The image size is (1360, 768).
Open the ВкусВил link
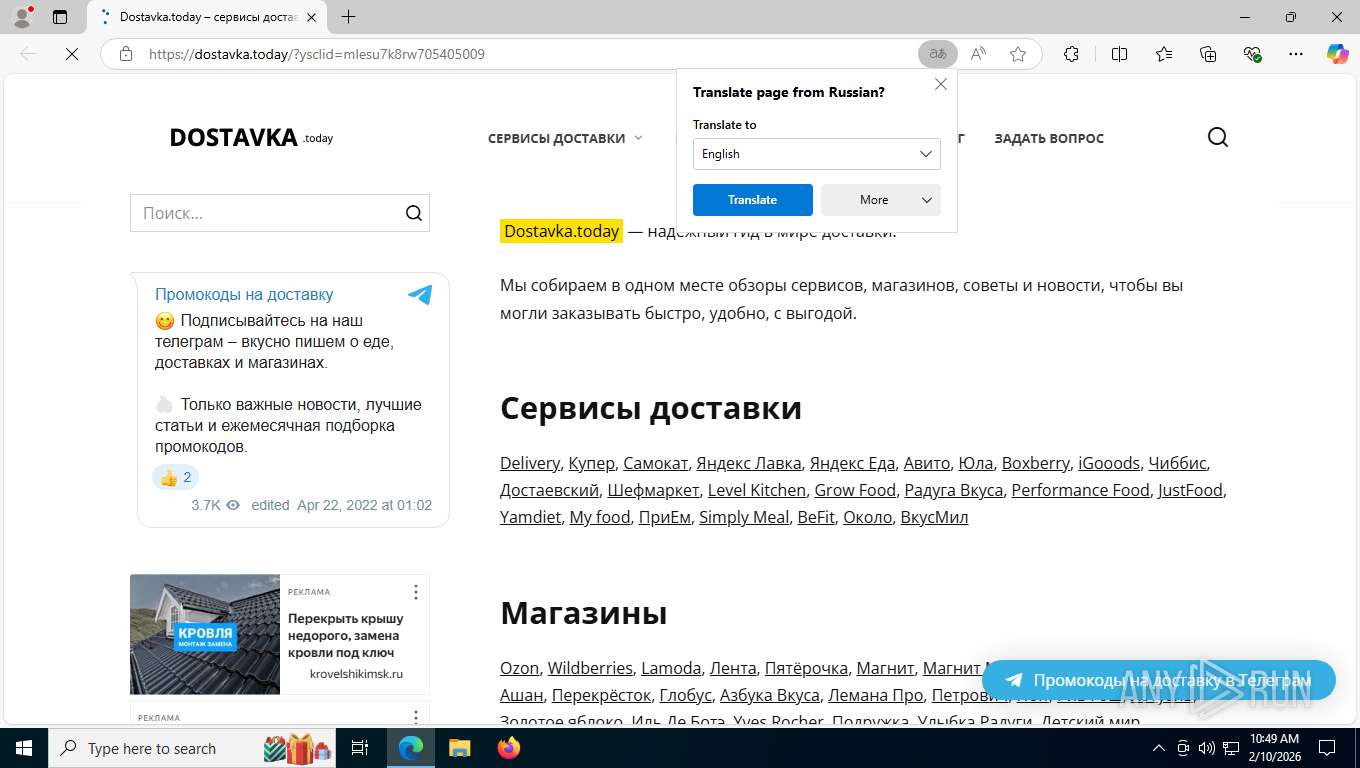pos(934,517)
